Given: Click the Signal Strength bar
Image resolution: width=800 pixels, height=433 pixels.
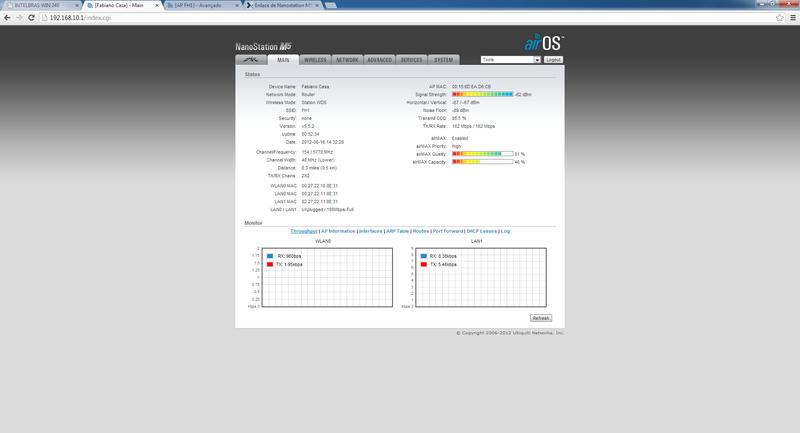Looking at the screenshot, I should pos(483,94).
